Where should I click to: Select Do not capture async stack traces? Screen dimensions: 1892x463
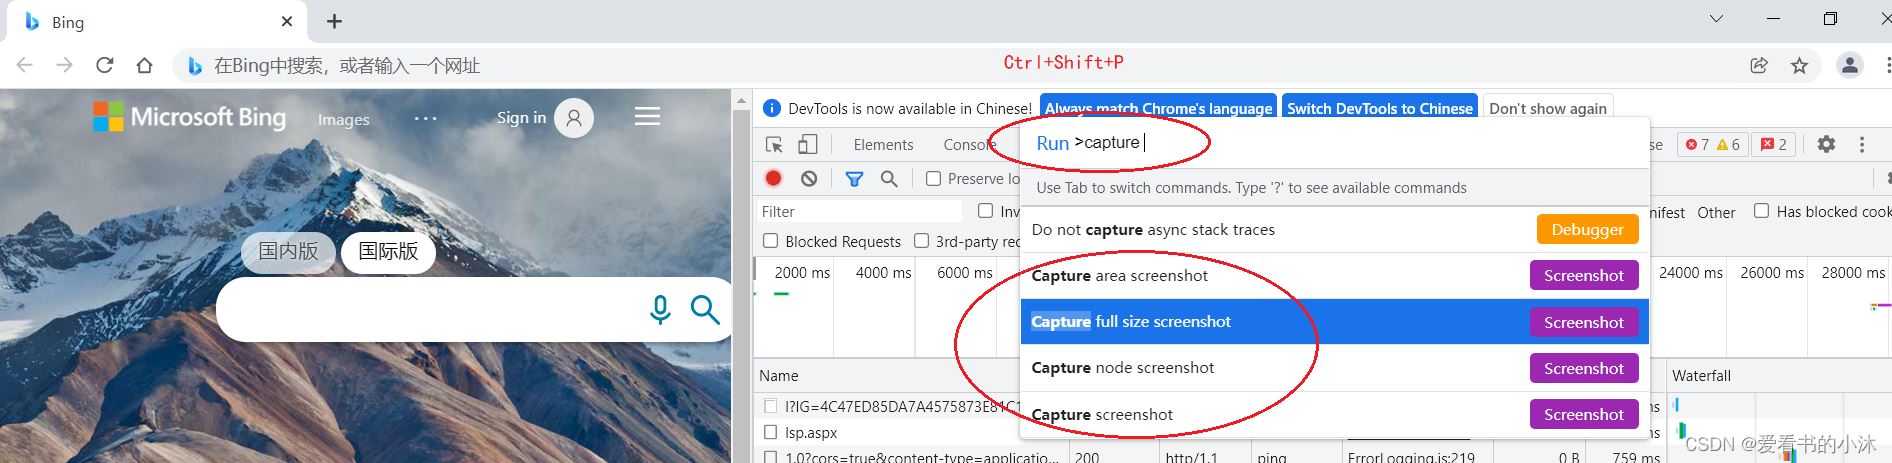[x=1335, y=230]
